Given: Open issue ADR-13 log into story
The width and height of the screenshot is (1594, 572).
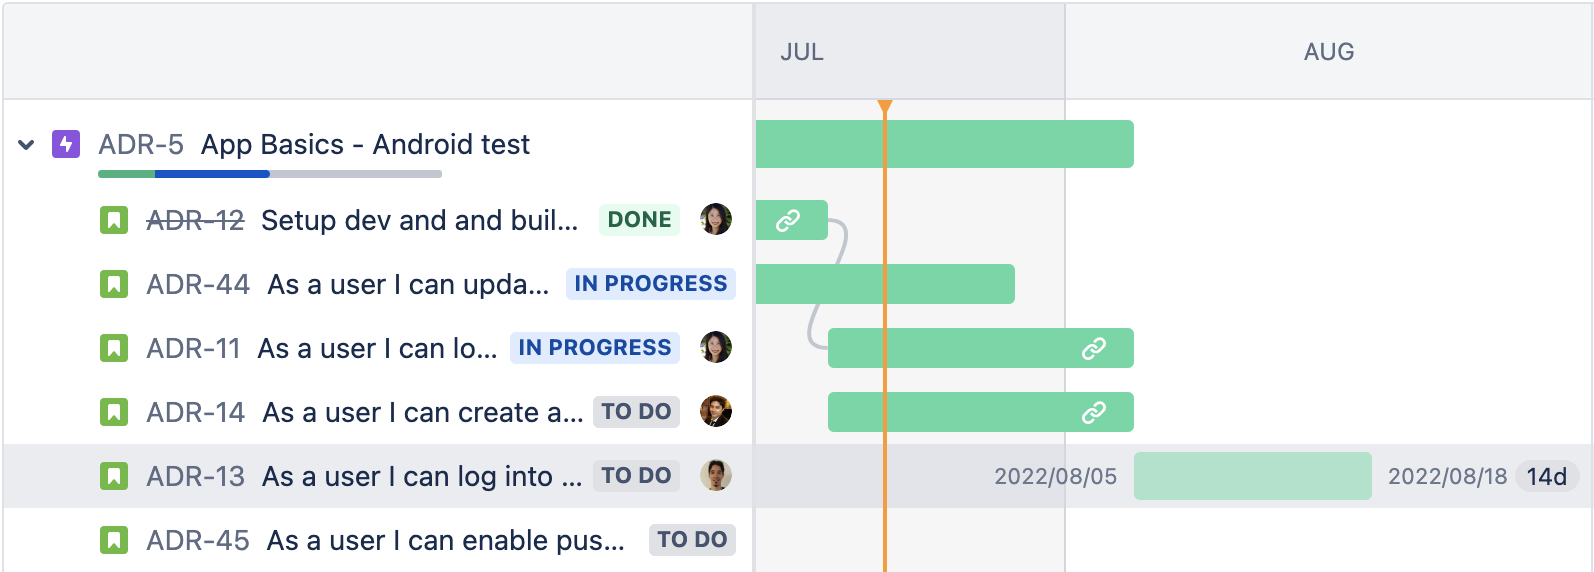Looking at the screenshot, I should 421,477.
